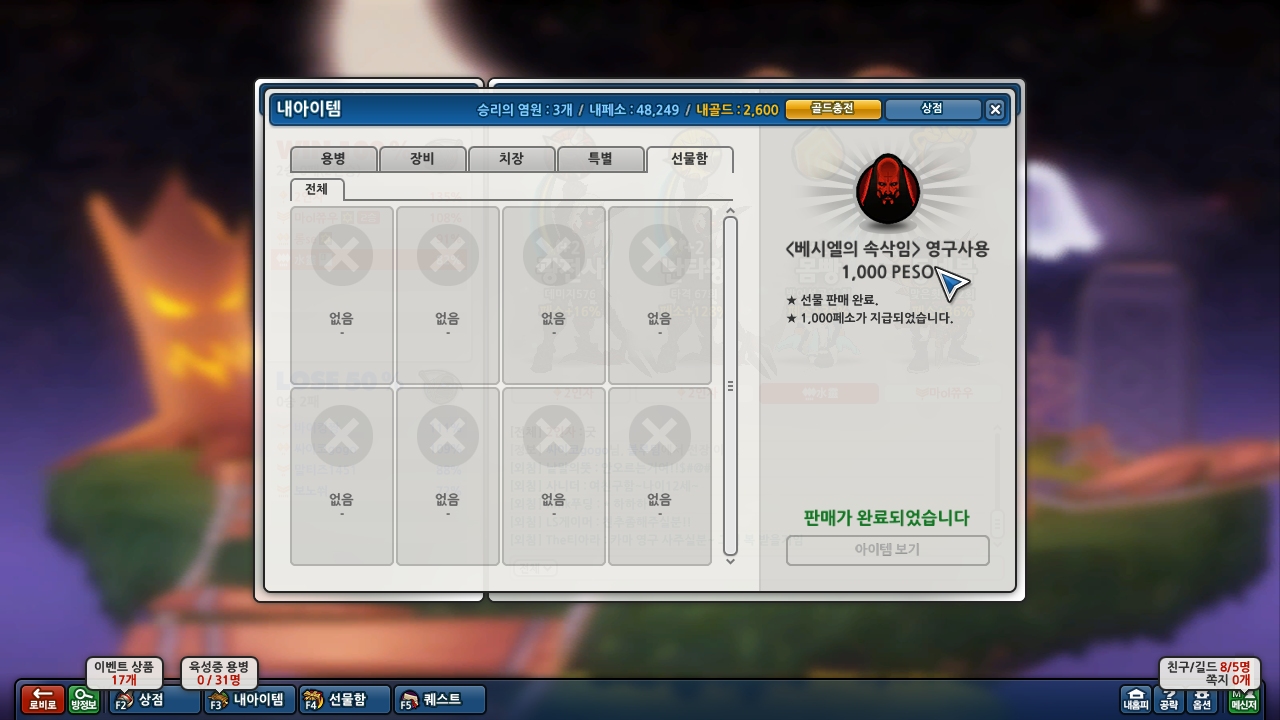Select the 치장 tab
This screenshot has height=720, width=1280.
point(512,159)
